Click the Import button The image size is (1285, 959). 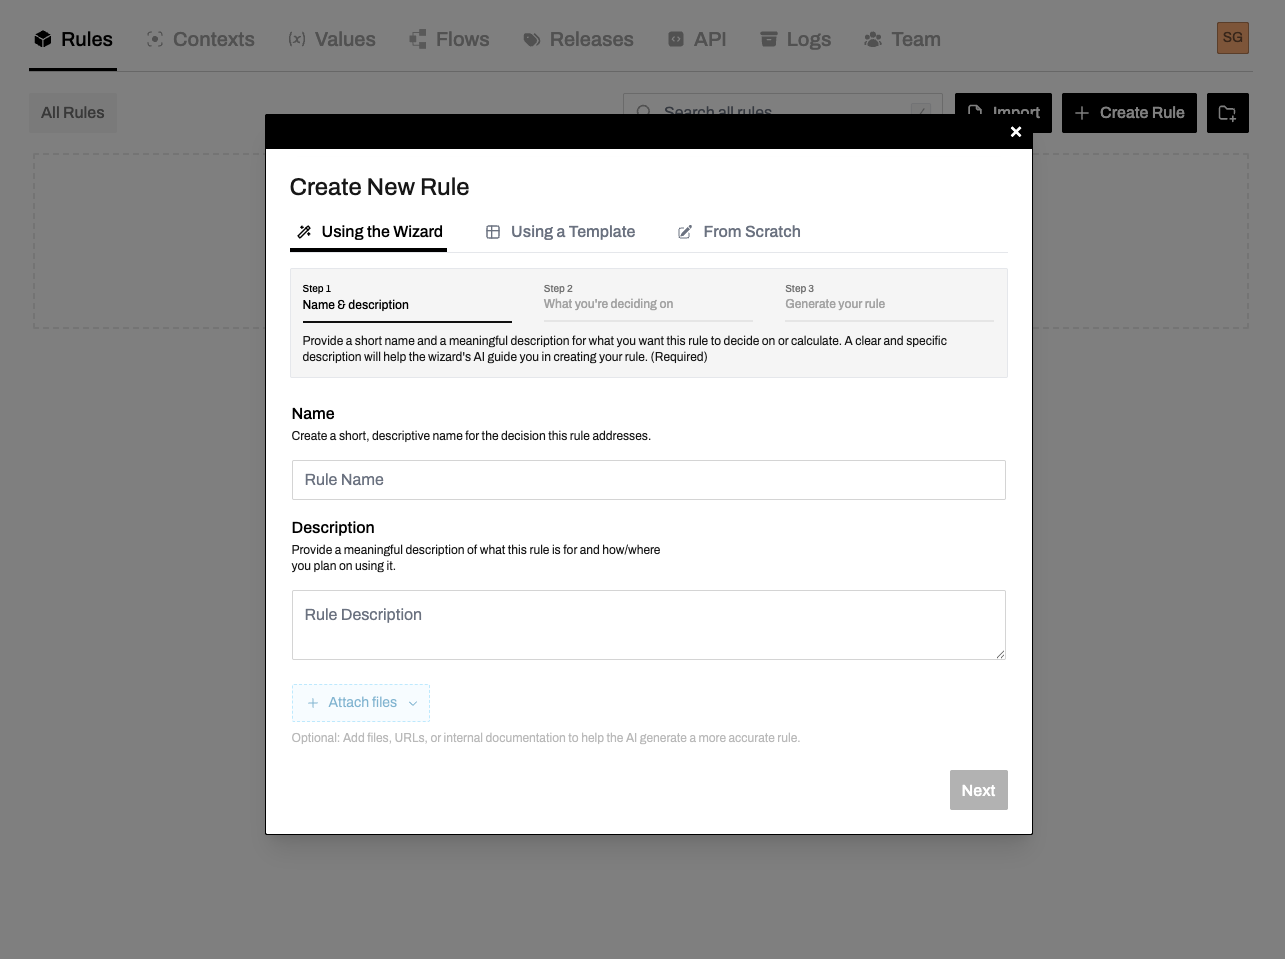click(x=1003, y=112)
